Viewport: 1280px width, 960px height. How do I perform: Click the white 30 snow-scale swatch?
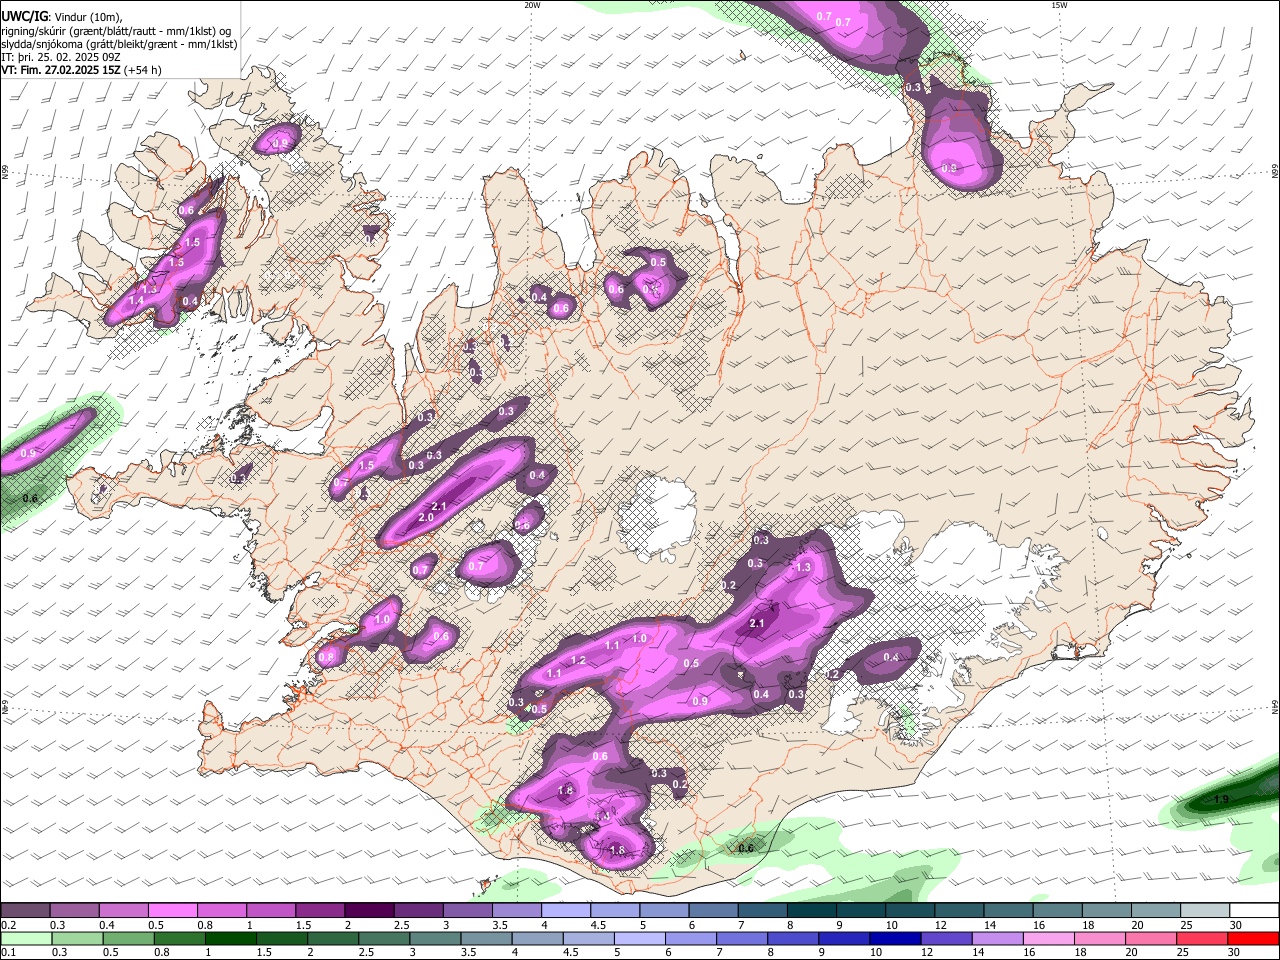click(x=1254, y=911)
